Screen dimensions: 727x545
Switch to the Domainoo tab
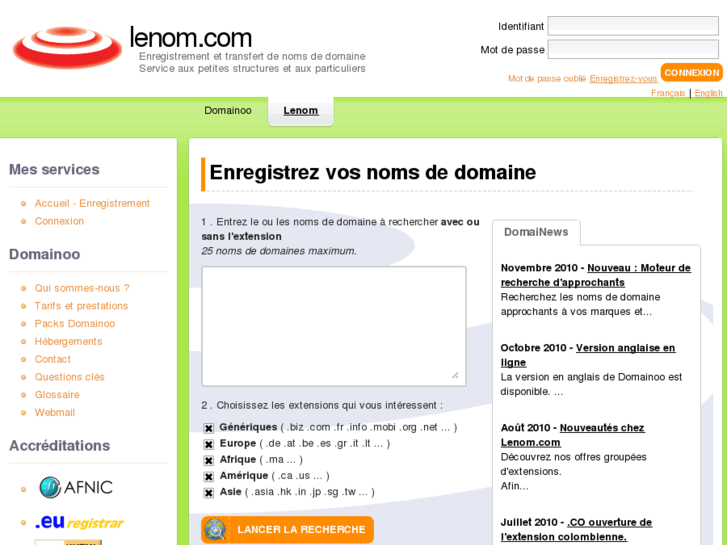(x=228, y=110)
